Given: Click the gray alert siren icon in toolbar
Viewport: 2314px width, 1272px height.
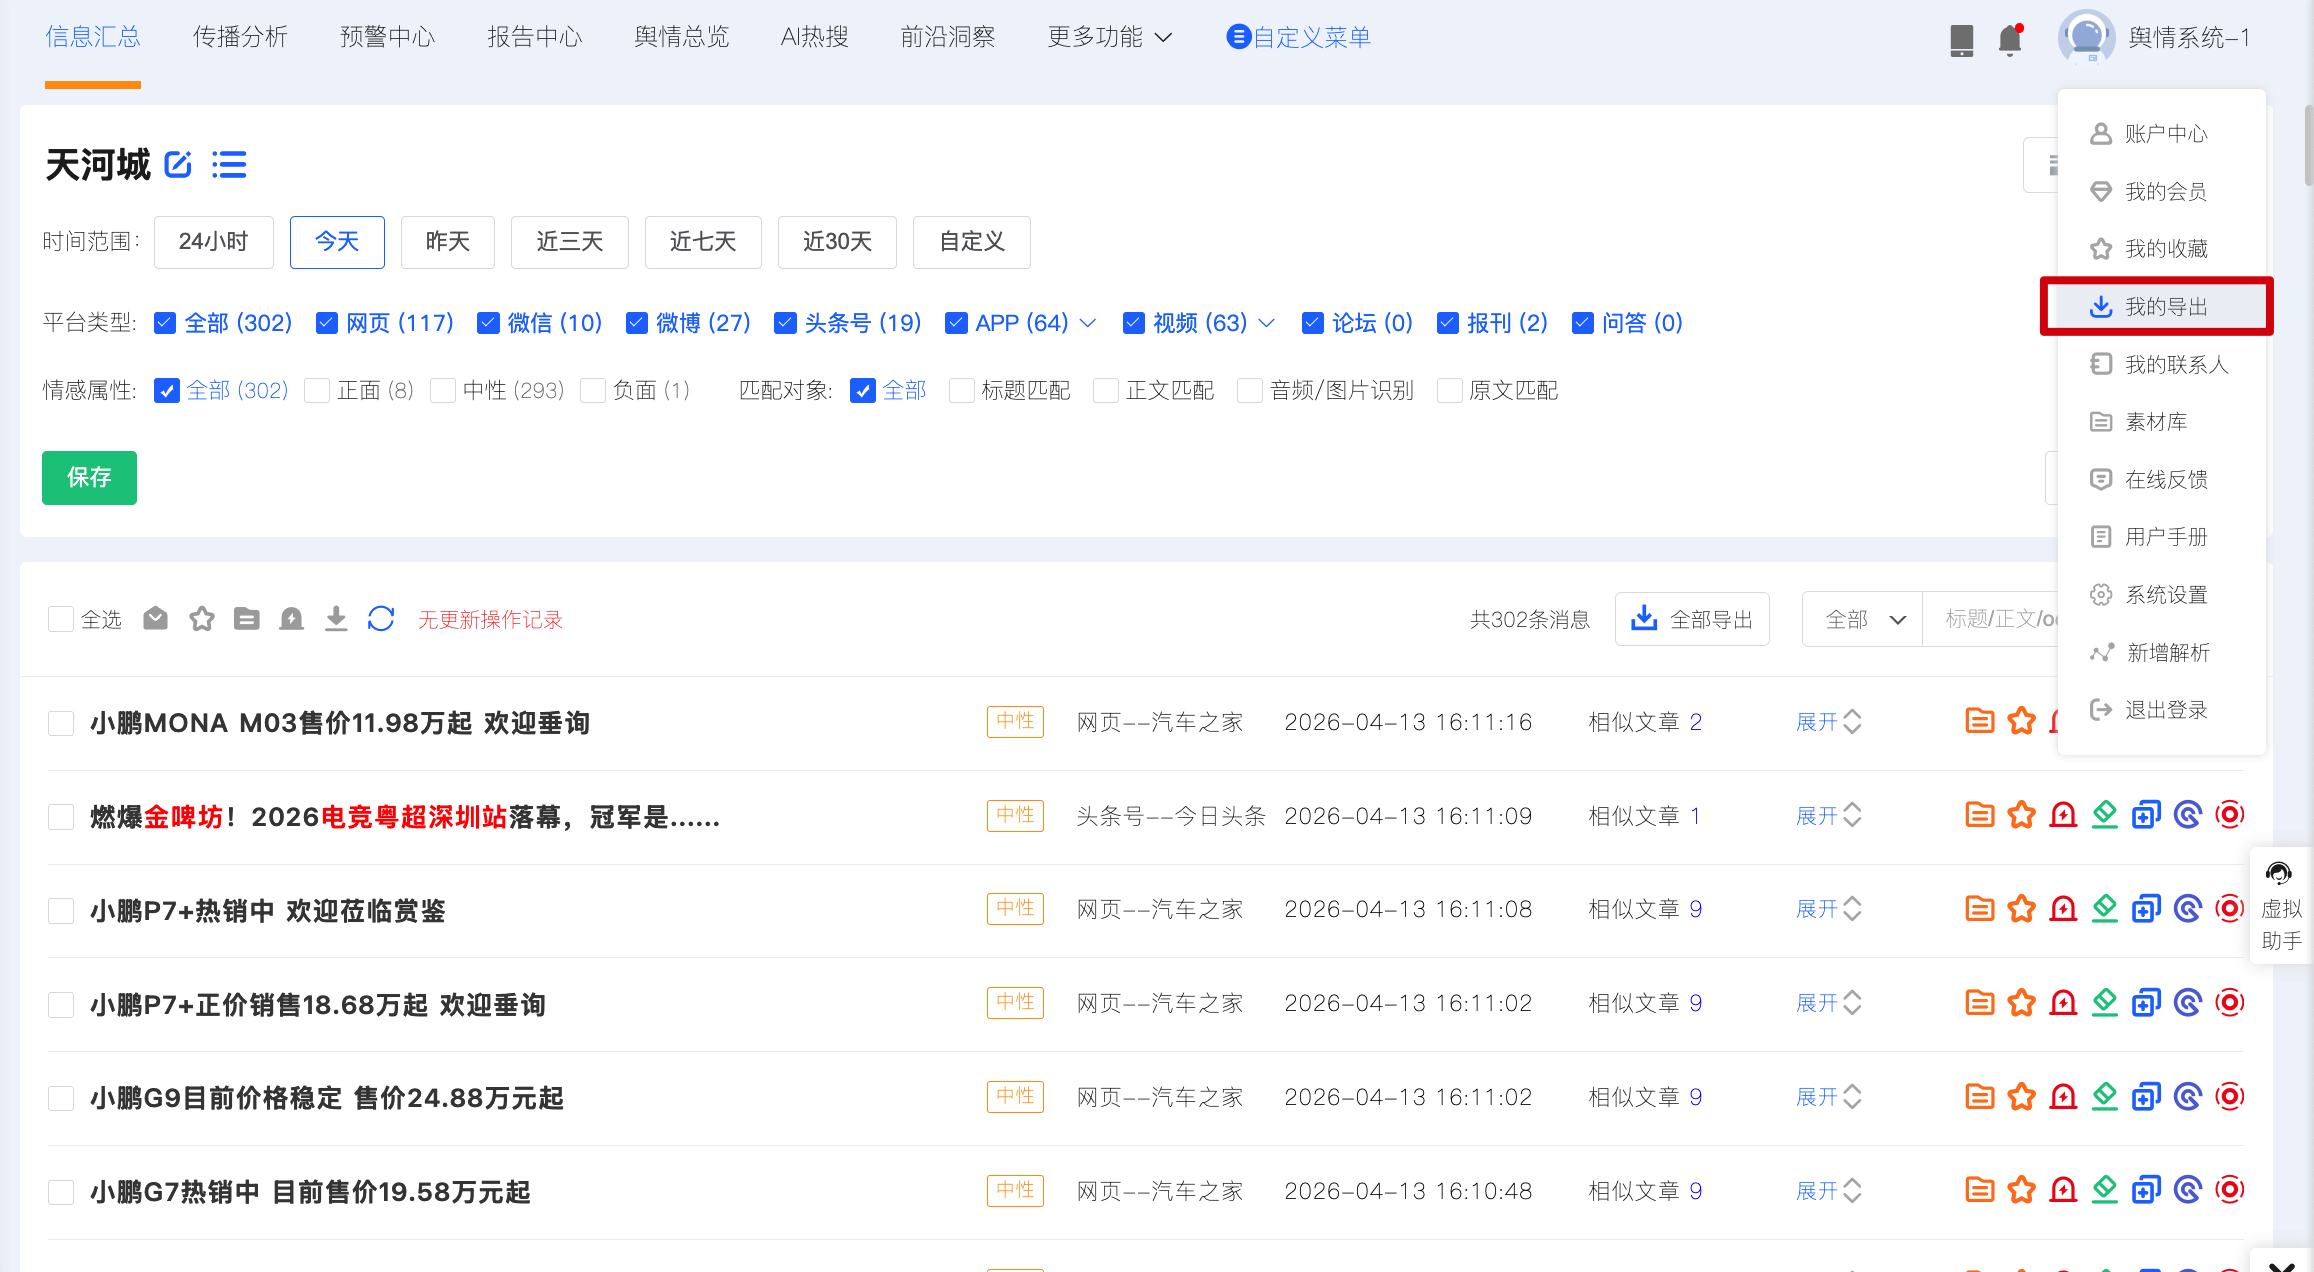Looking at the screenshot, I should coord(291,619).
